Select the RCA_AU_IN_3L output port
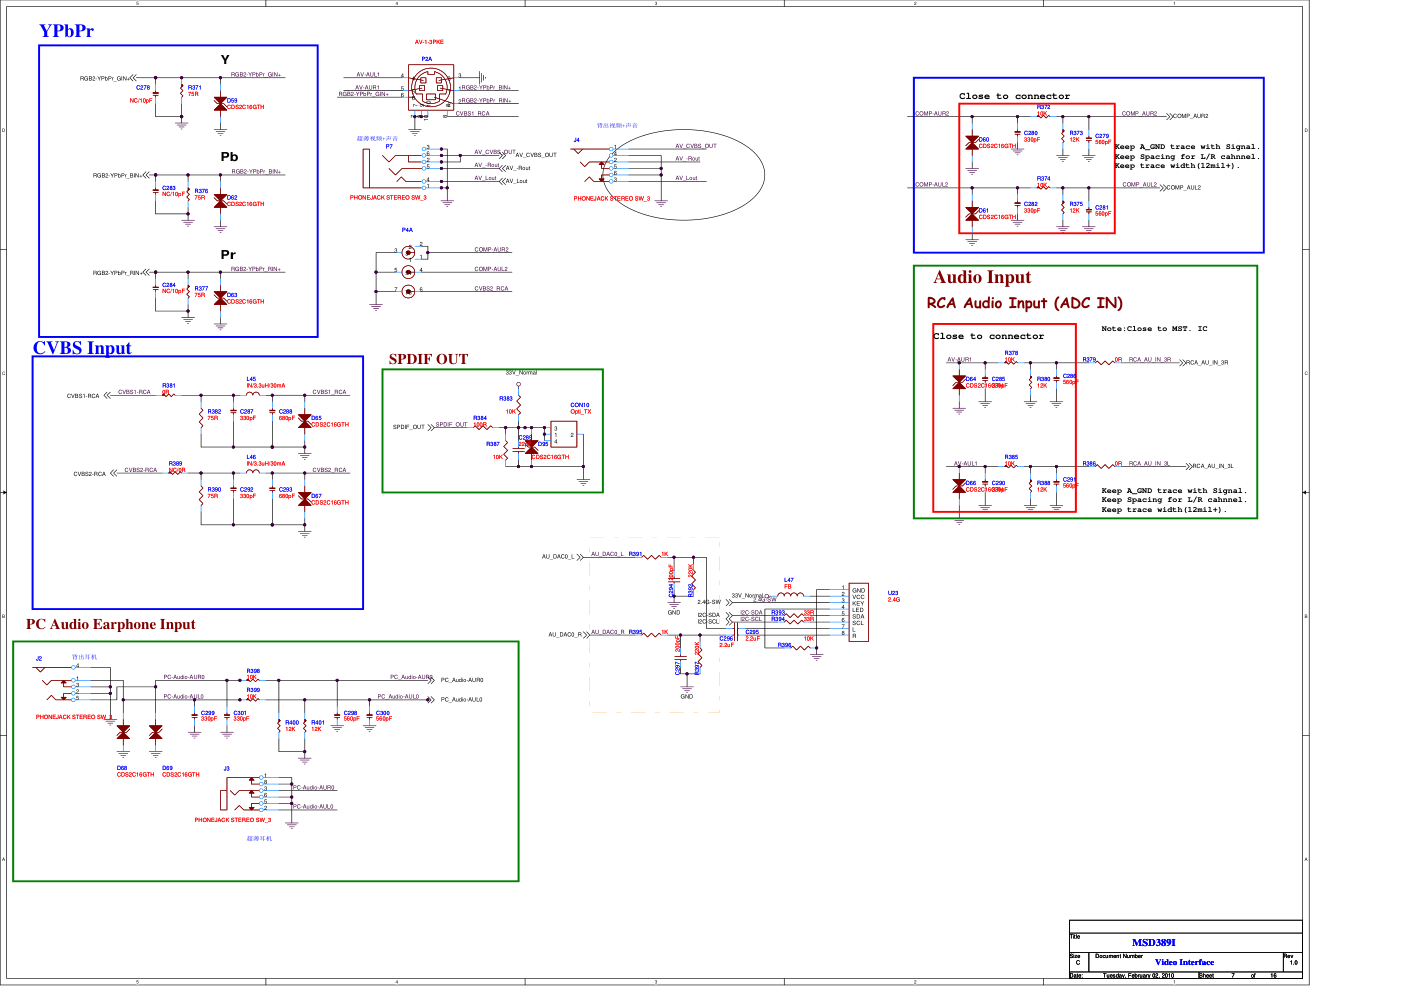The height and width of the screenshot is (993, 1404). [x=1212, y=466]
